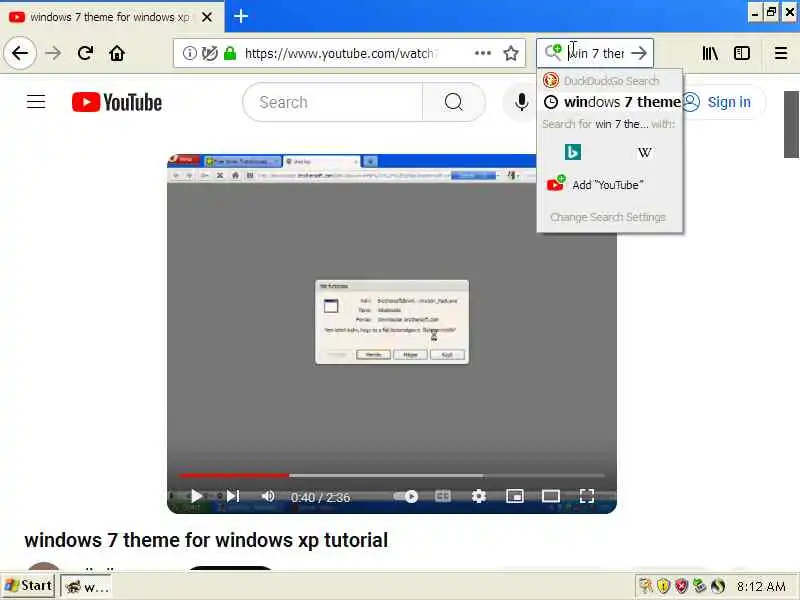This screenshot has width=800, height=600.
Task: Seek on the video progress bar
Action: (x=392, y=475)
